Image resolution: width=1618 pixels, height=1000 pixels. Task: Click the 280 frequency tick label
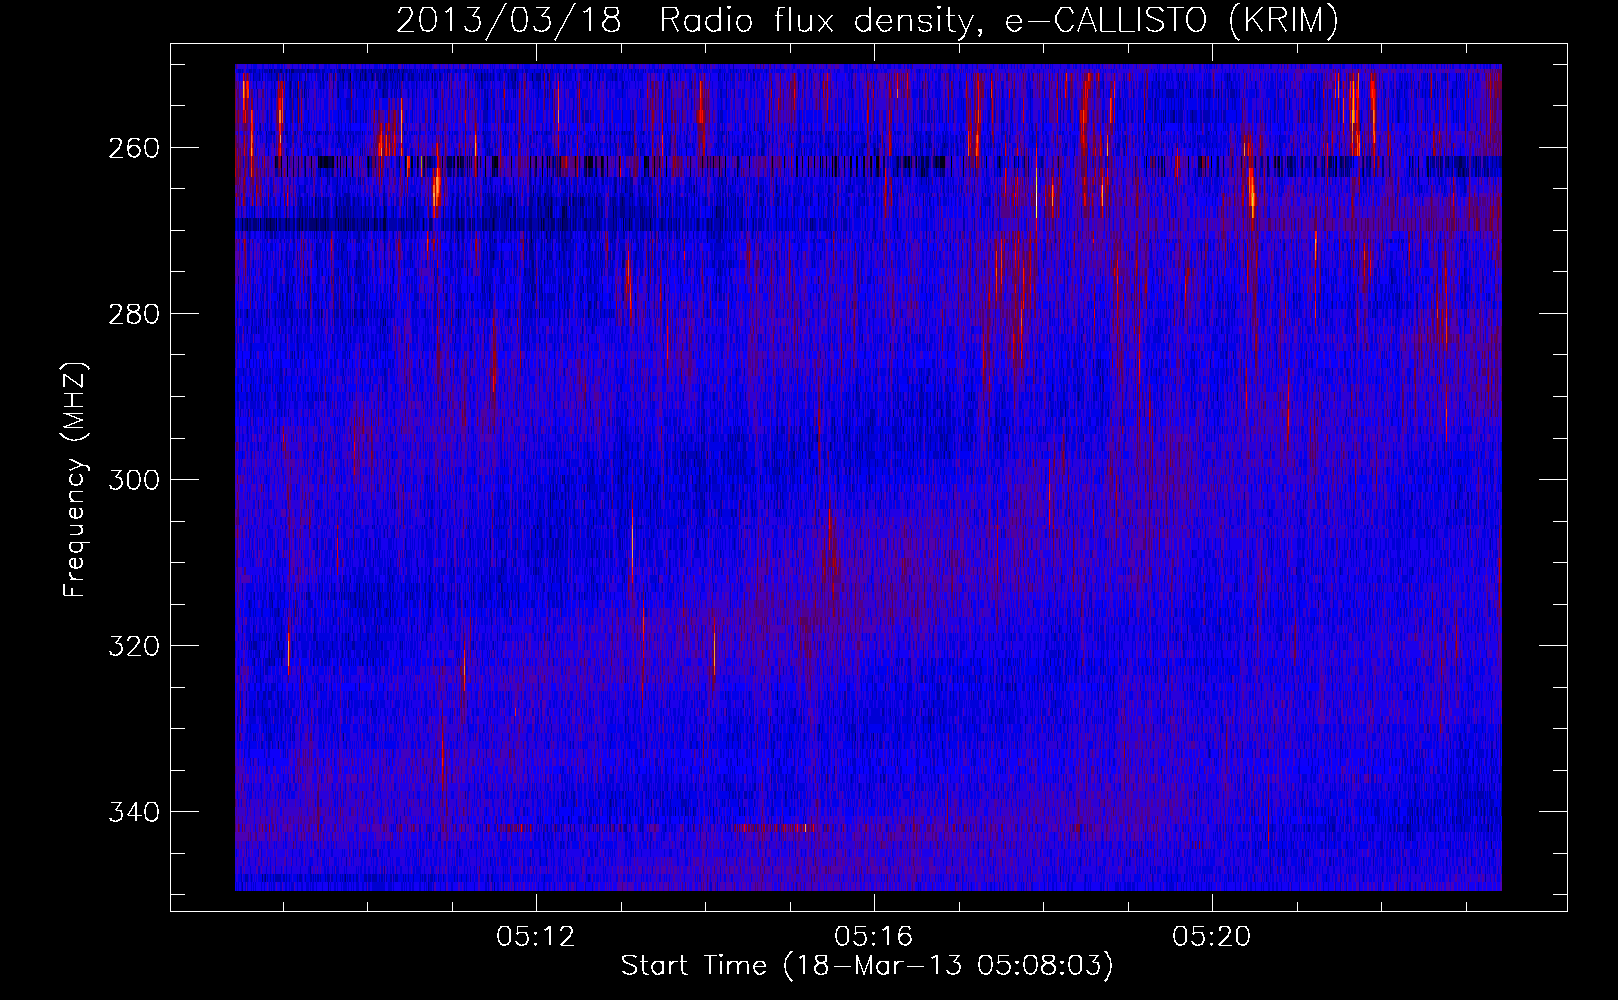(x=134, y=314)
